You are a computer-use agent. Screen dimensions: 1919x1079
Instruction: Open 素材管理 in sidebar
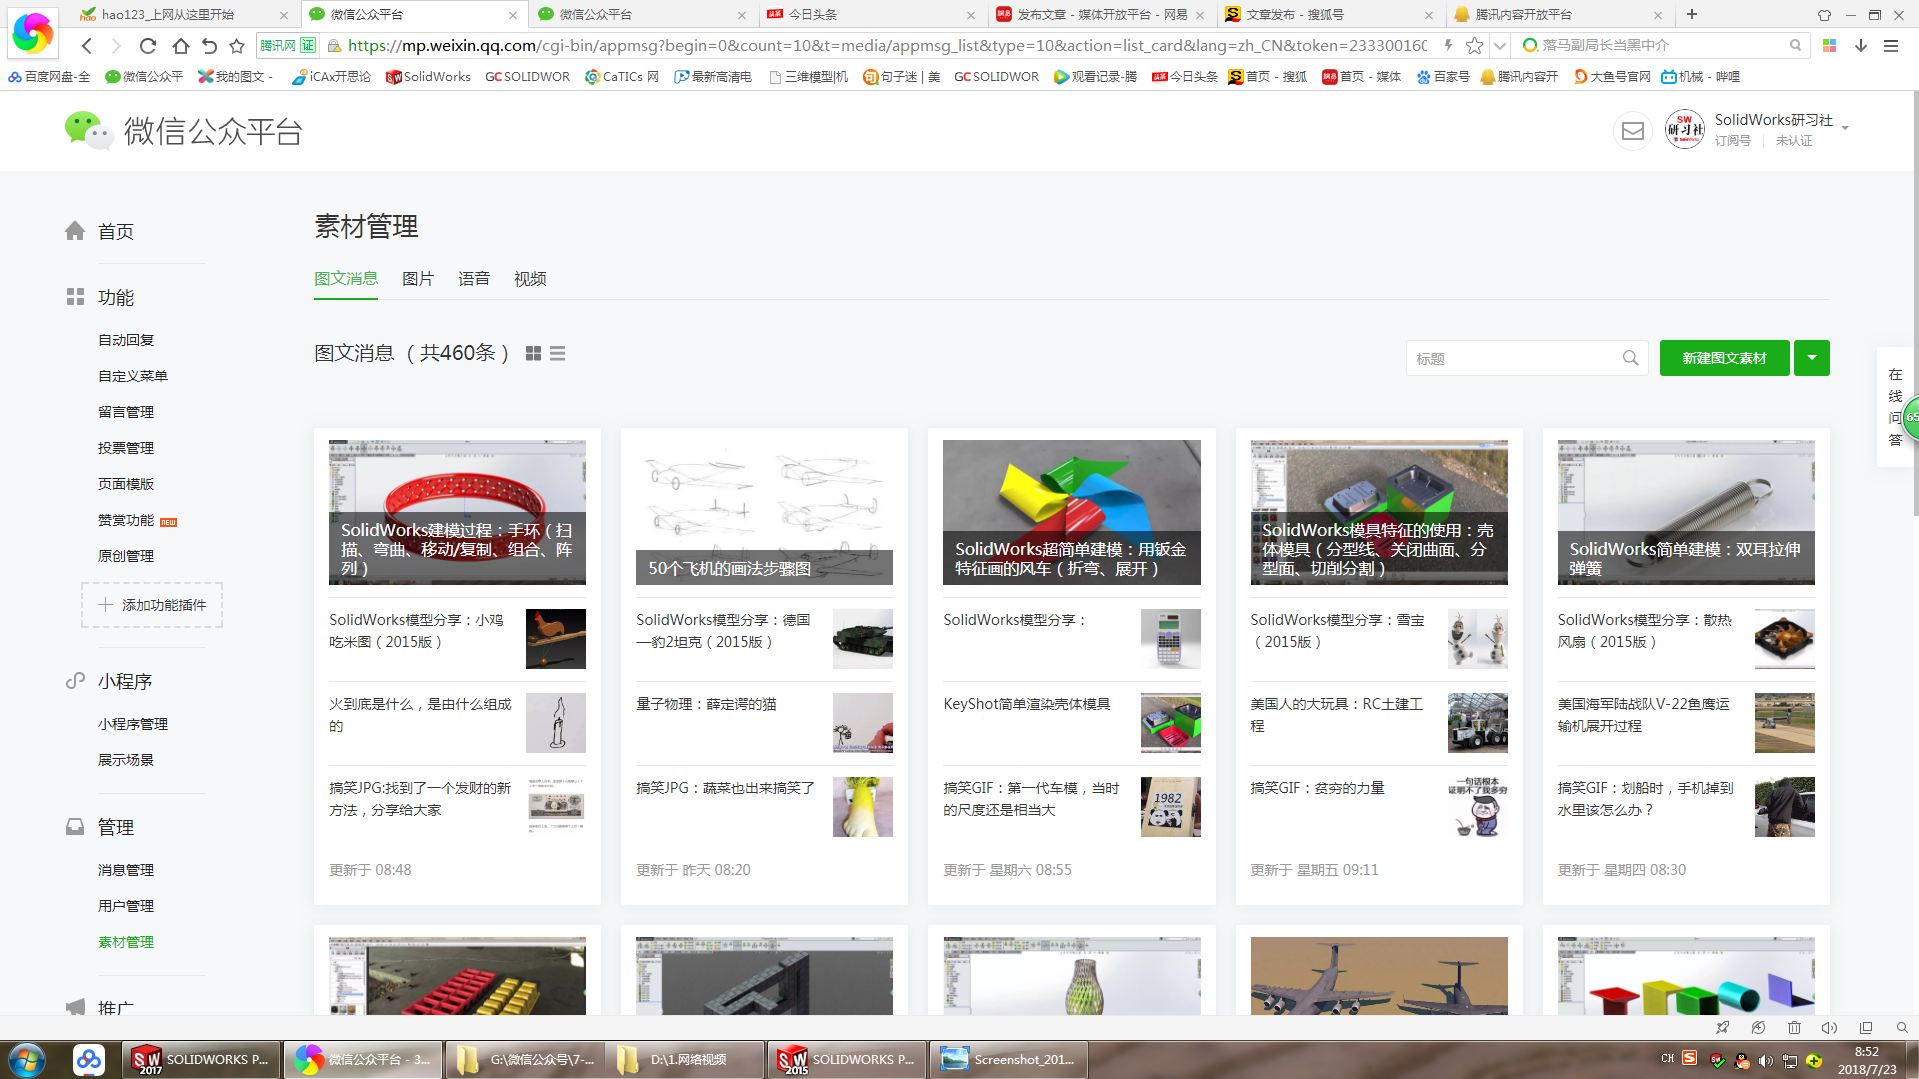[x=126, y=942]
